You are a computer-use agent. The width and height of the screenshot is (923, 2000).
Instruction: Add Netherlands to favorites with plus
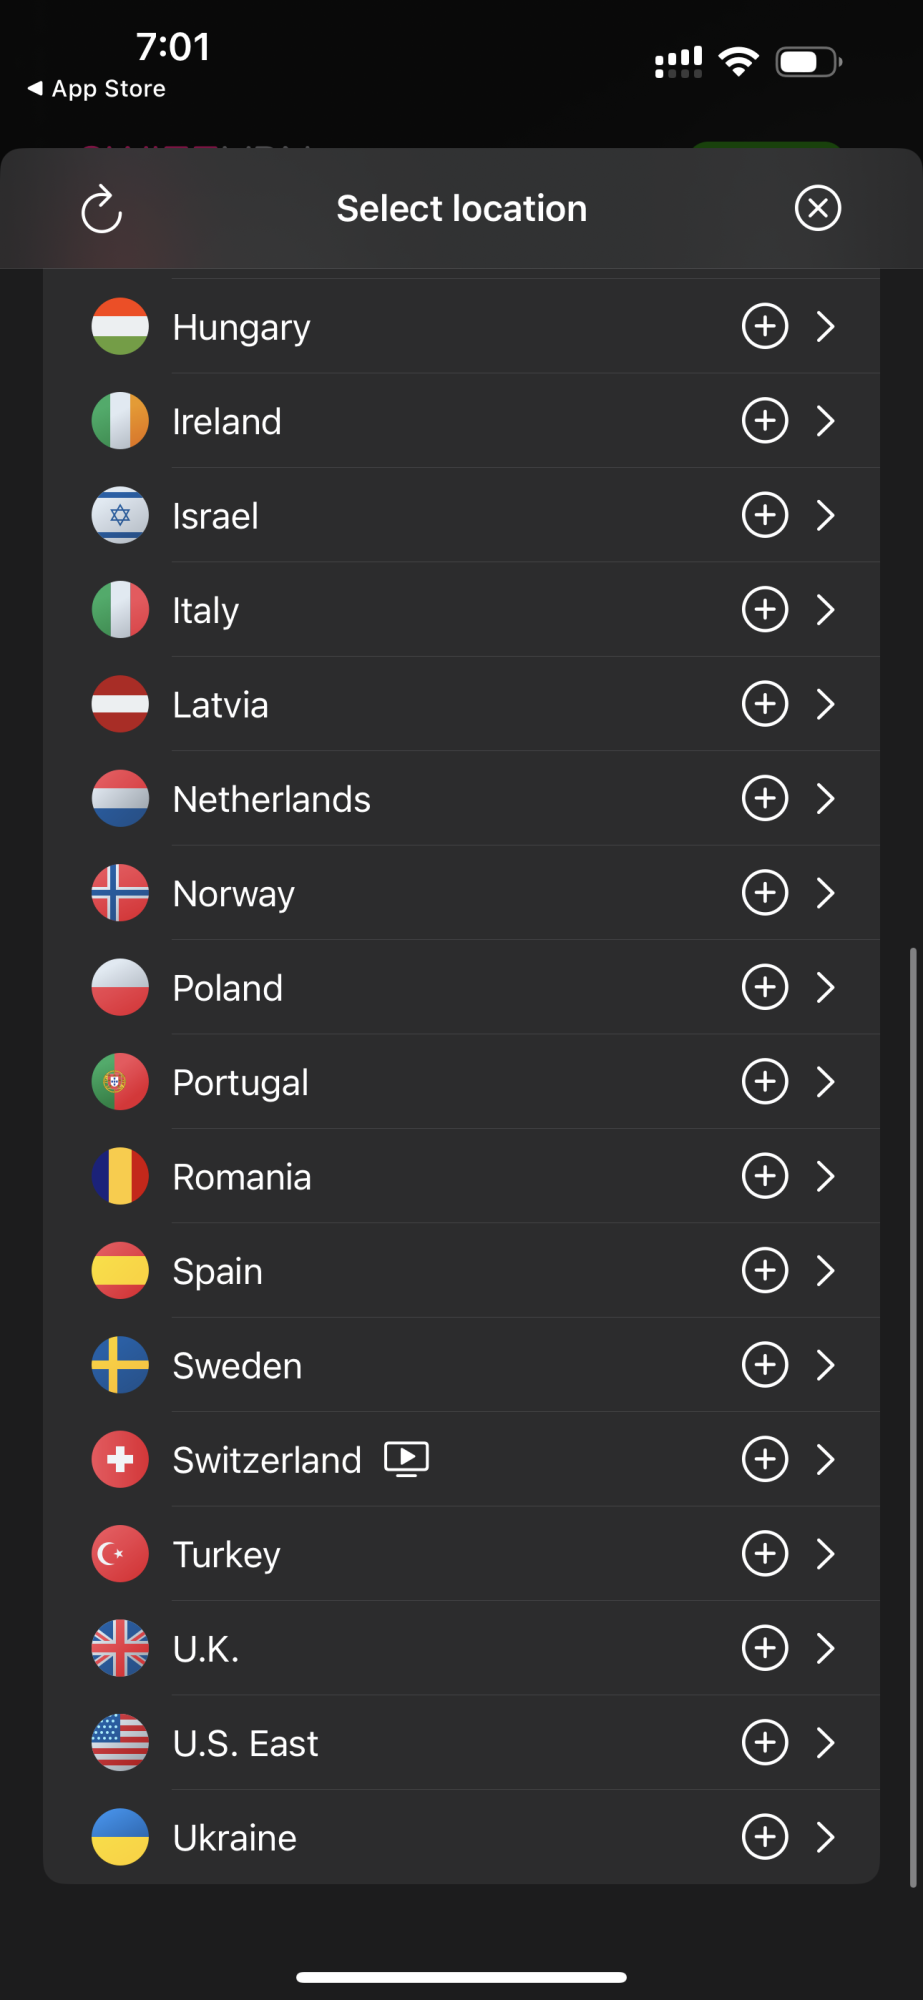point(765,799)
